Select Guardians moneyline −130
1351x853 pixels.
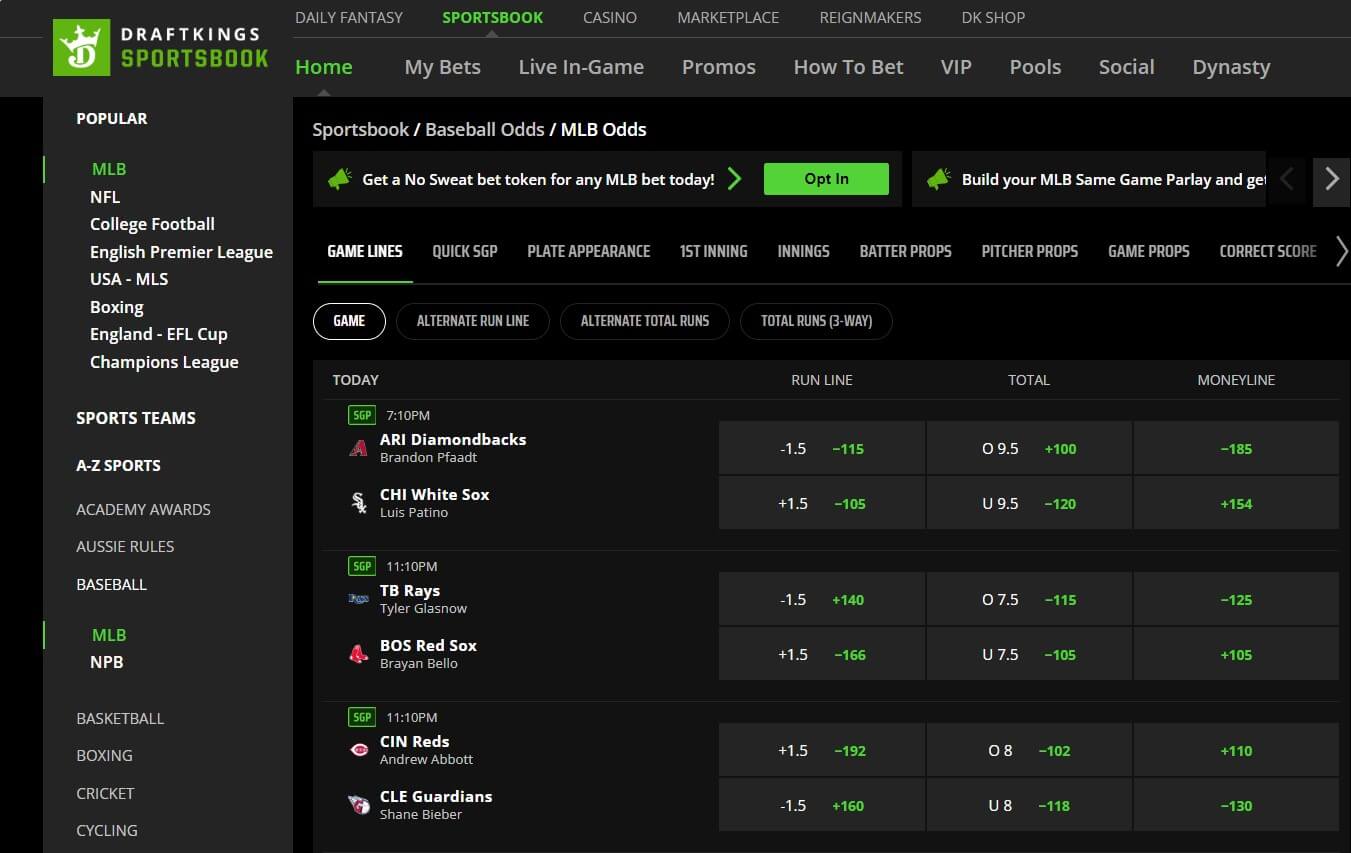point(1236,805)
